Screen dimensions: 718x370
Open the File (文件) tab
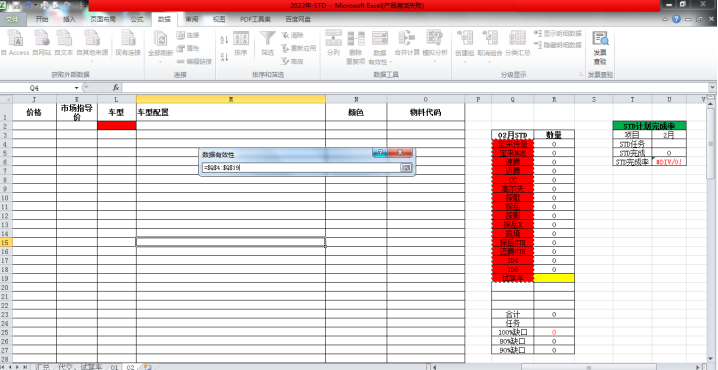click(x=12, y=19)
